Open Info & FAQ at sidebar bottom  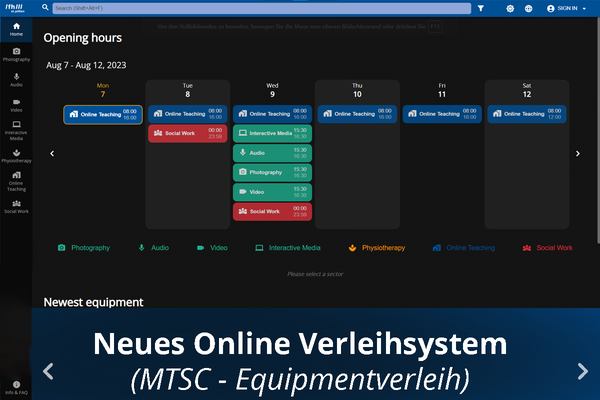[16, 388]
